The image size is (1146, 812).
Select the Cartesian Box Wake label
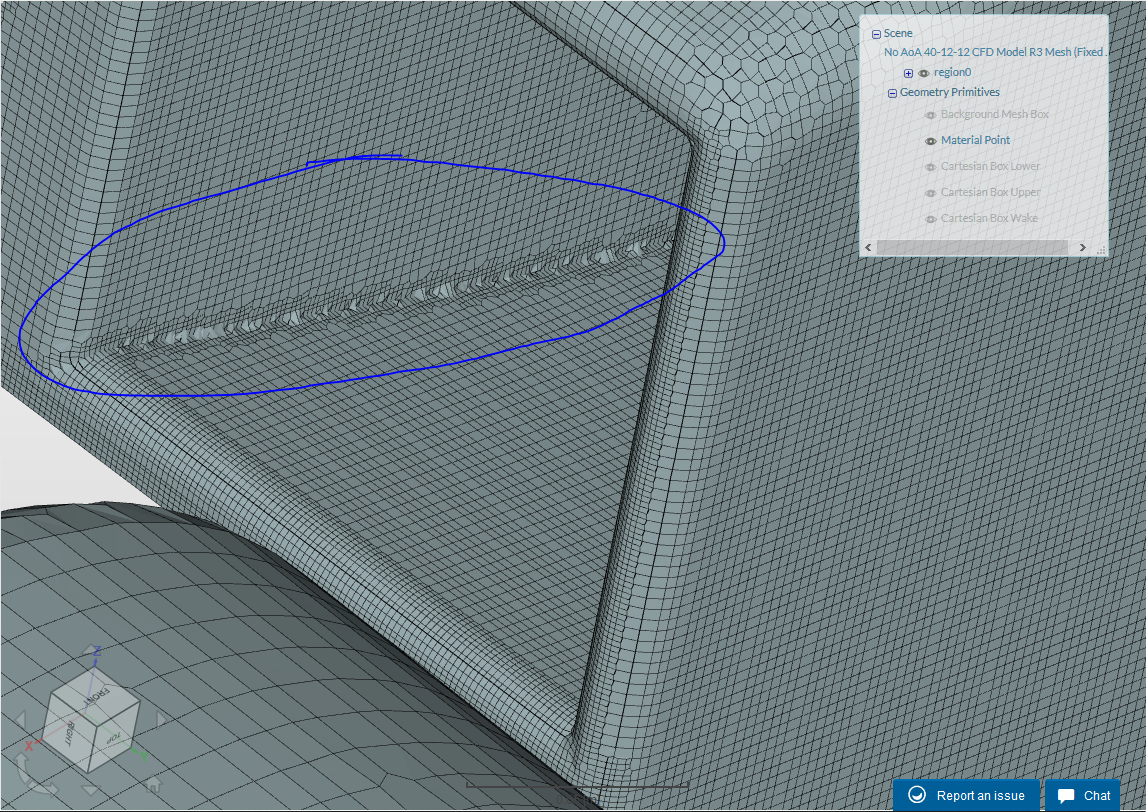click(x=989, y=218)
